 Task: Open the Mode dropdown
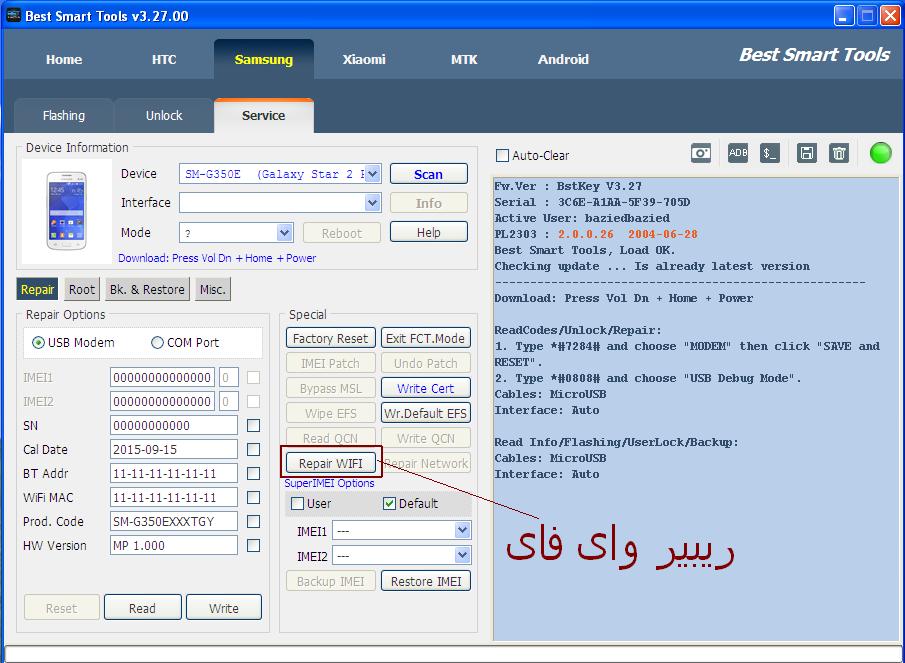[285, 233]
